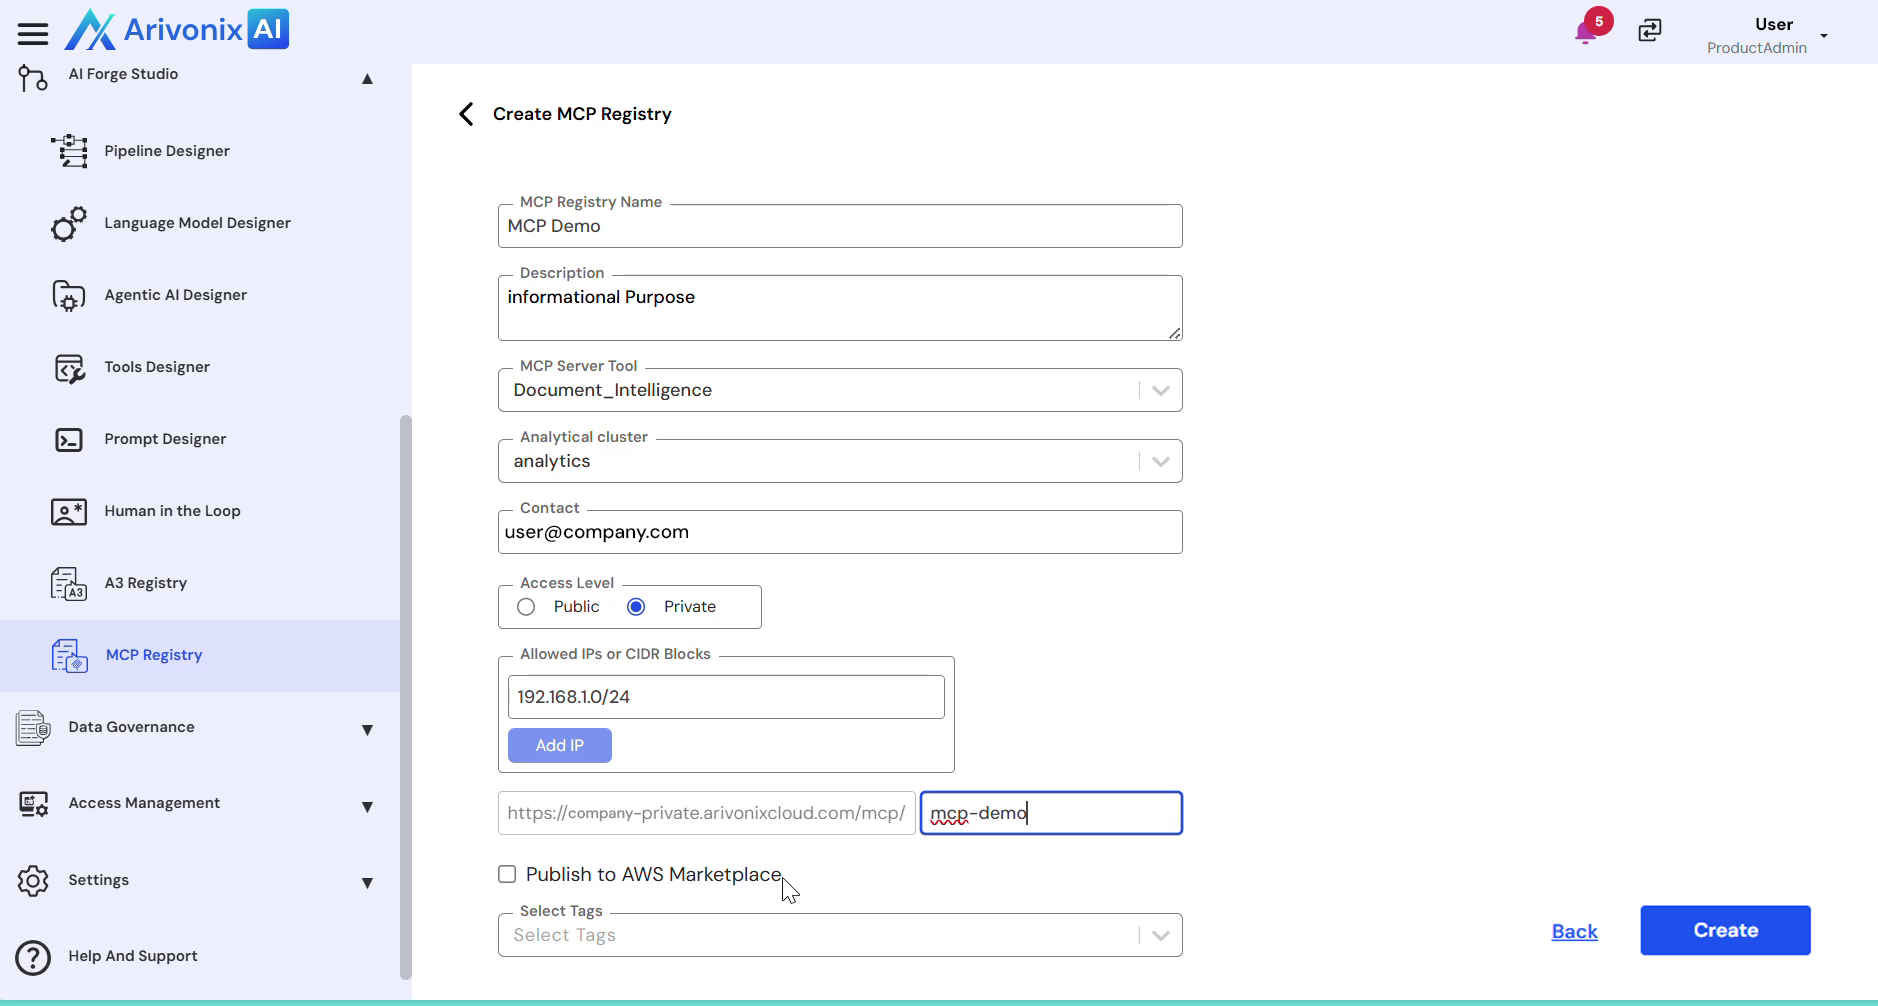Click the switch workspace icon in header

click(1649, 31)
